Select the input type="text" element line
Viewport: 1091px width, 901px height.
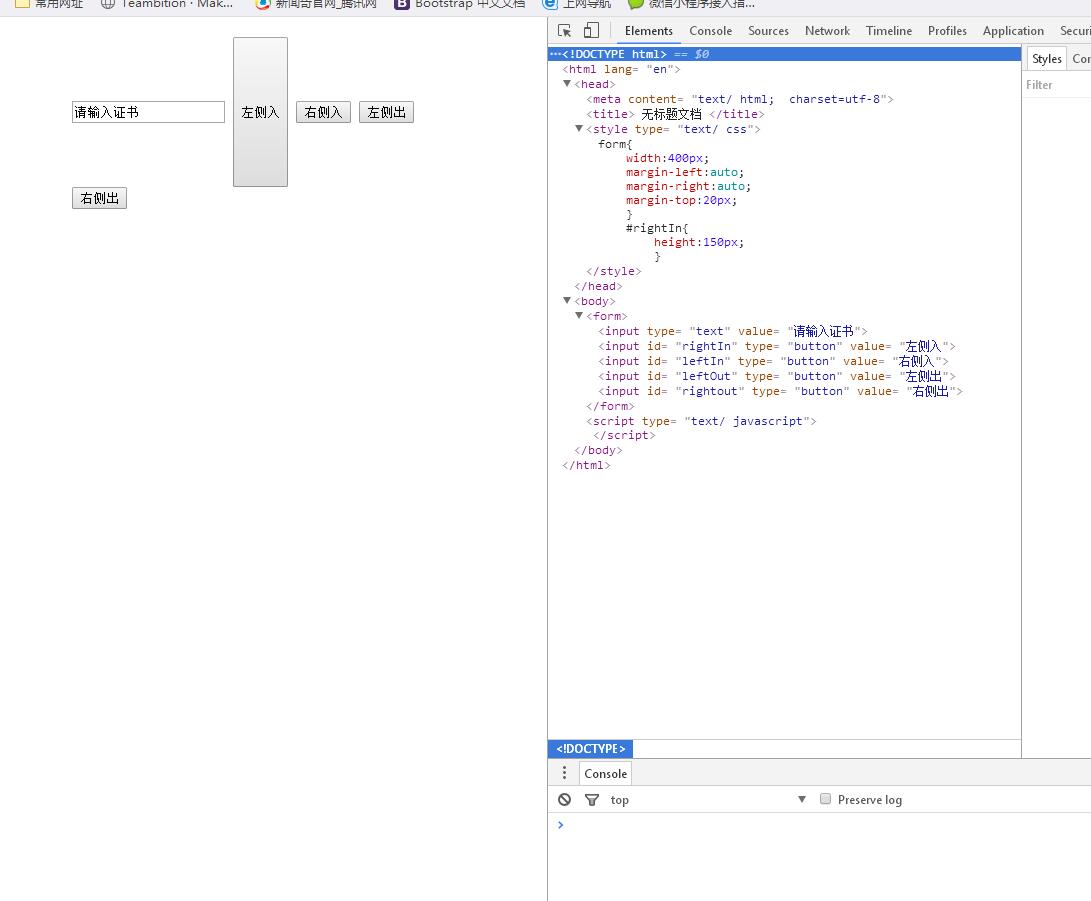pos(733,331)
